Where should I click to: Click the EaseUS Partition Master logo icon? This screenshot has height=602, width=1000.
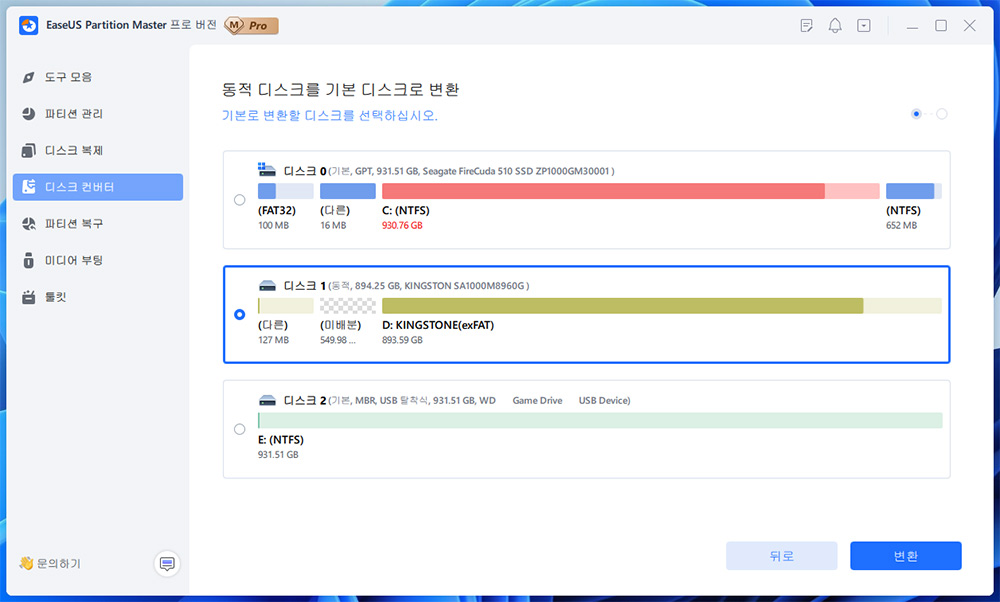29,26
